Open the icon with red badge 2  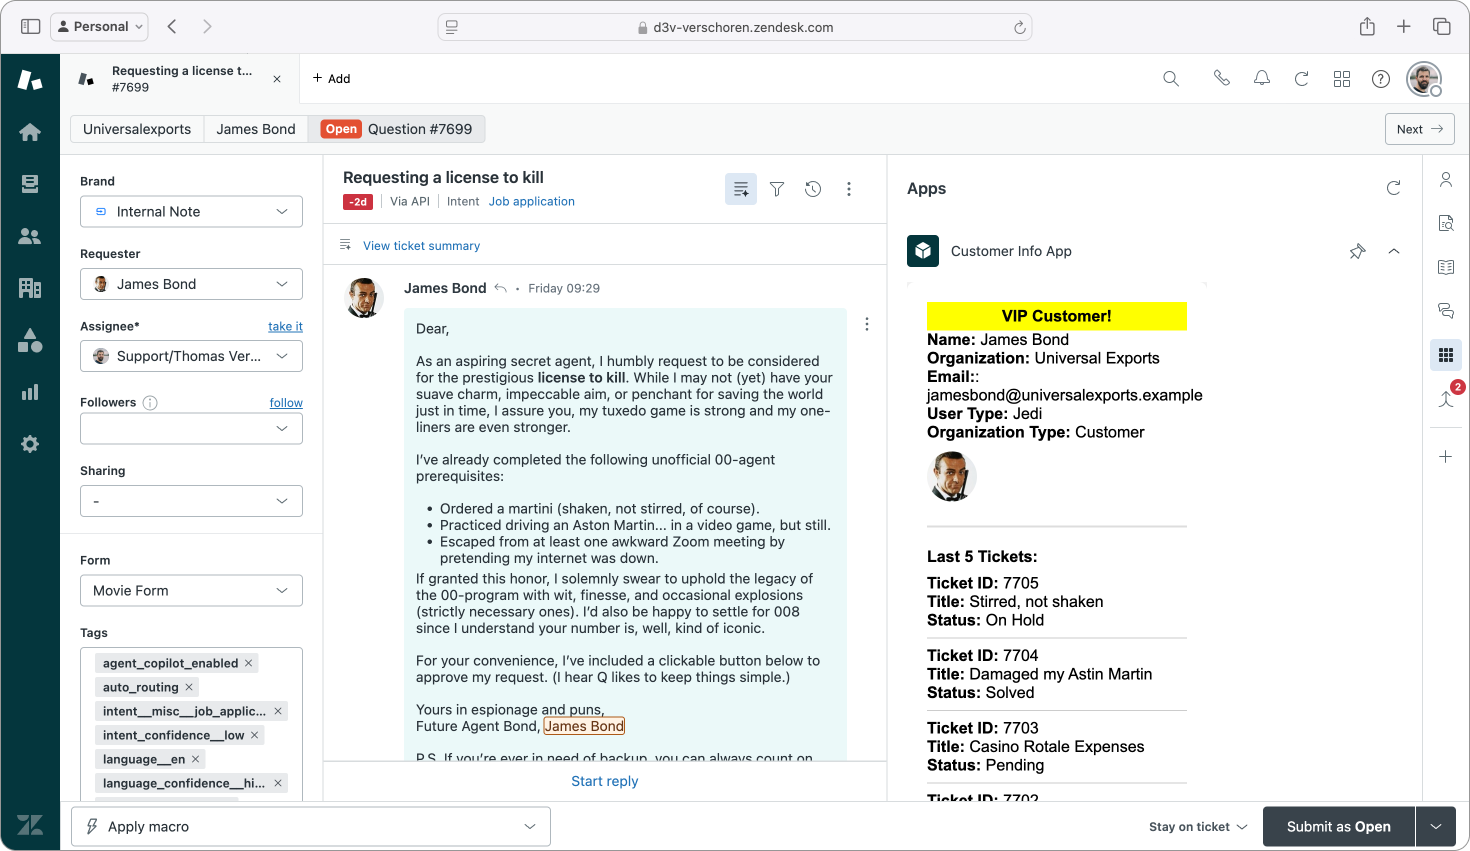point(1446,398)
